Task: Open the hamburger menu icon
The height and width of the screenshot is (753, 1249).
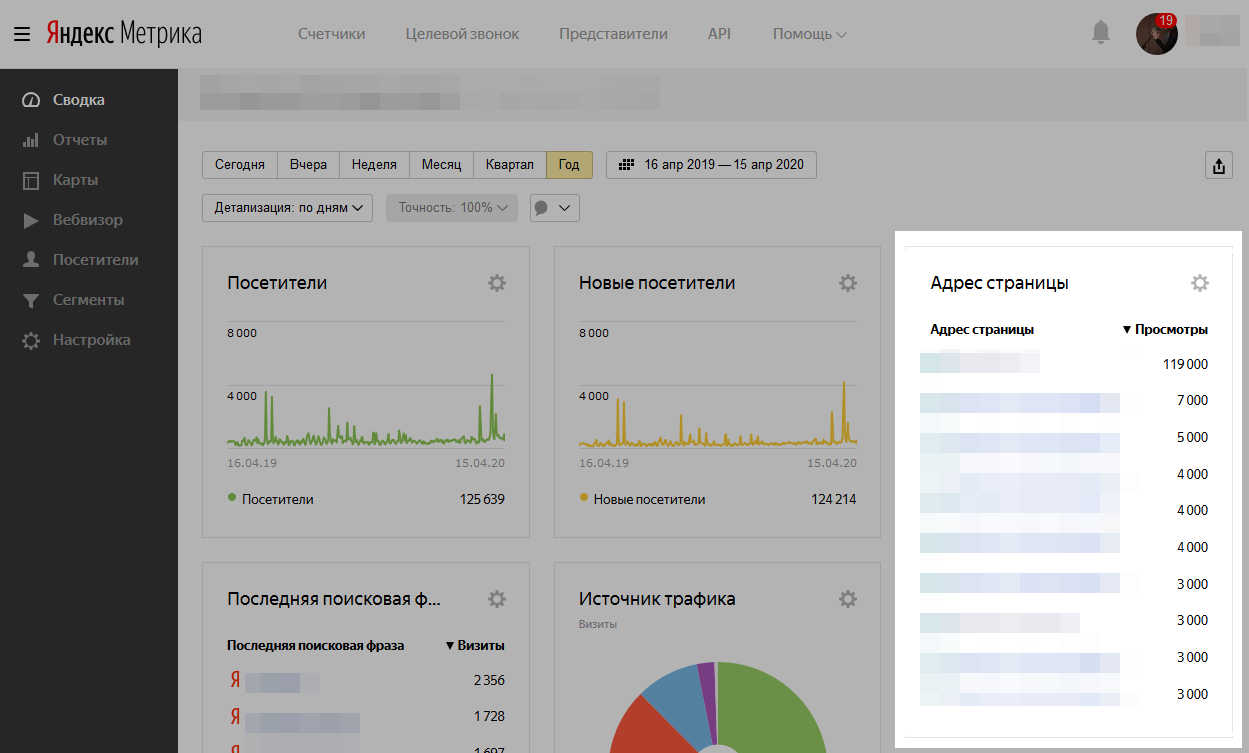Action: 22,34
